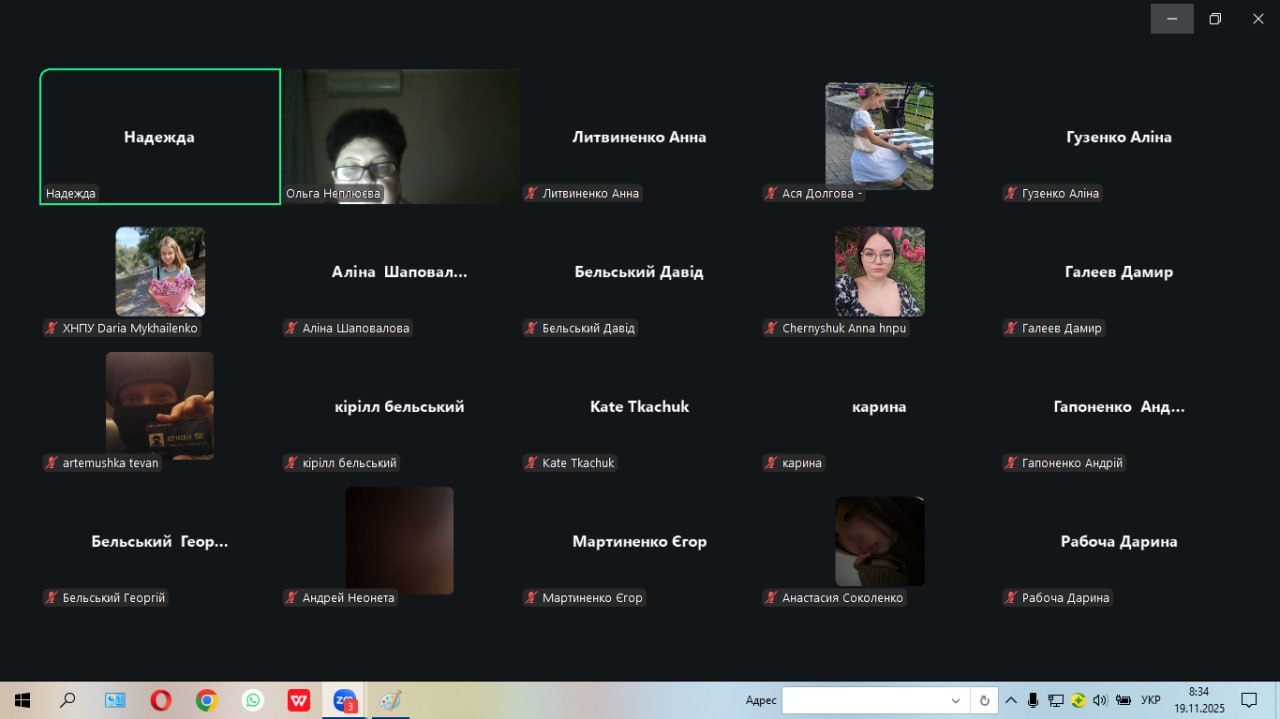Image resolution: width=1280 pixels, height=719 pixels.
Task: Click the muted mic icon for Kate Tkachuk
Action: pos(532,463)
